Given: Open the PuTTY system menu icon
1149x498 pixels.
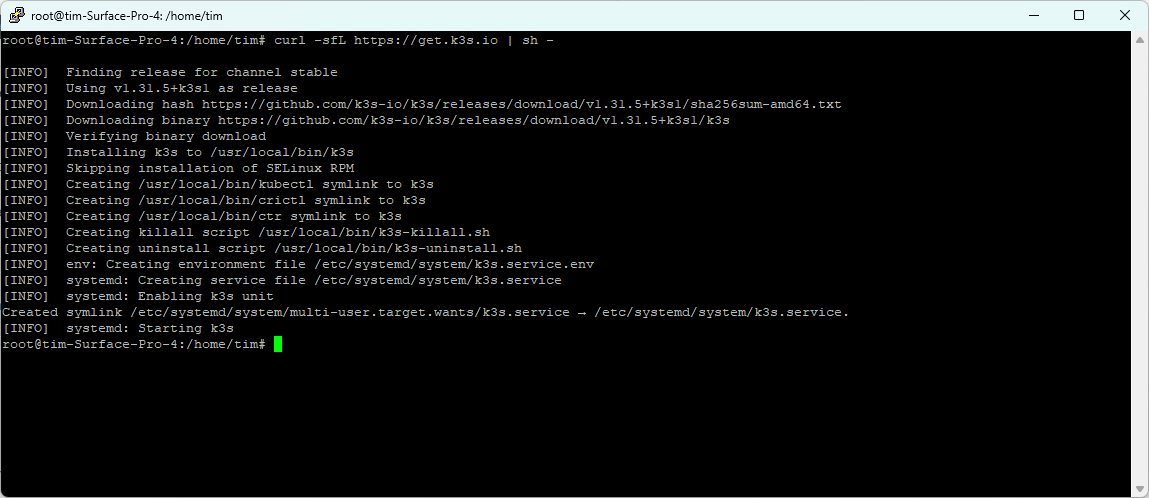Looking at the screenshot, I should click(x=16, y=15).
